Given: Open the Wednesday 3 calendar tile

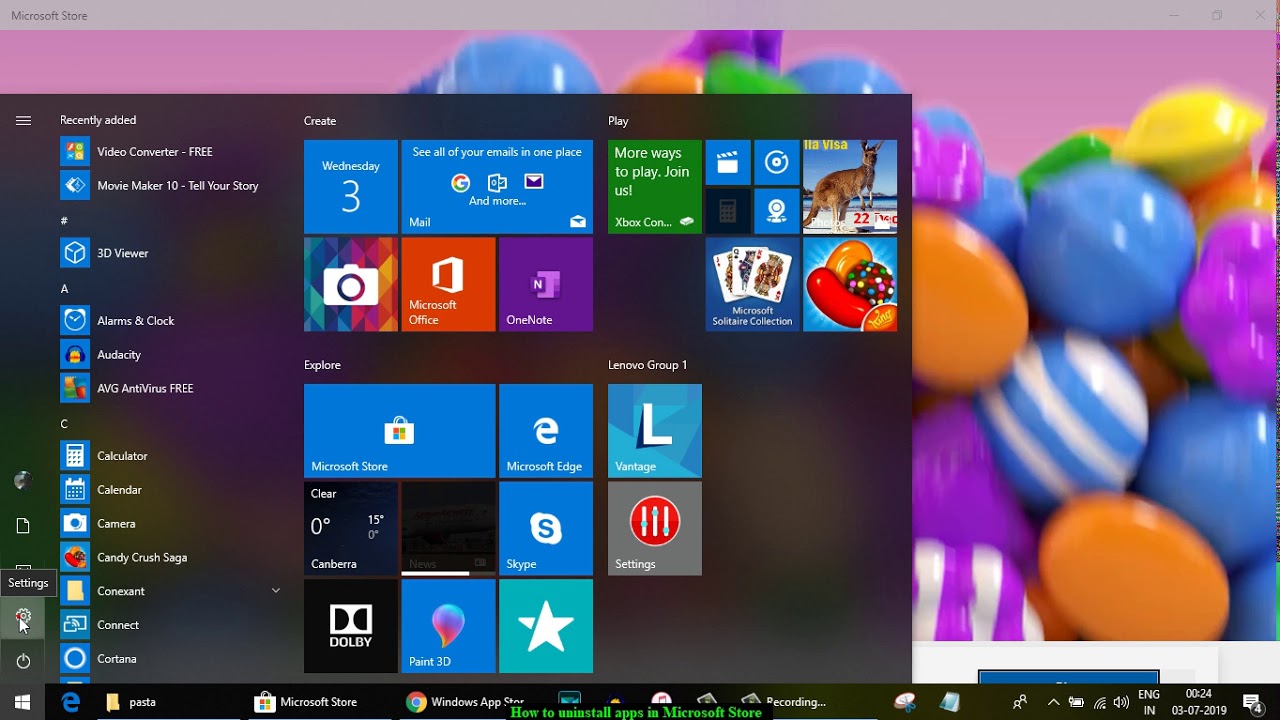Looking at the screenshot, I should (x=351, y=187).
